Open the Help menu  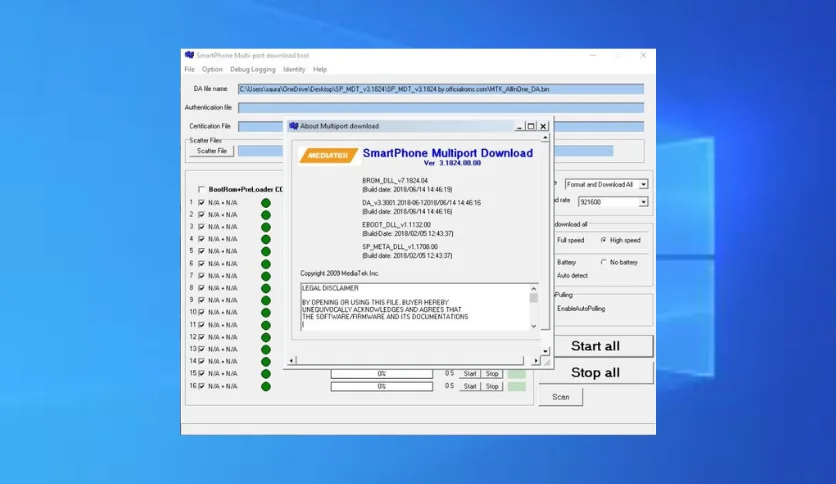click(x=320, y=69)
